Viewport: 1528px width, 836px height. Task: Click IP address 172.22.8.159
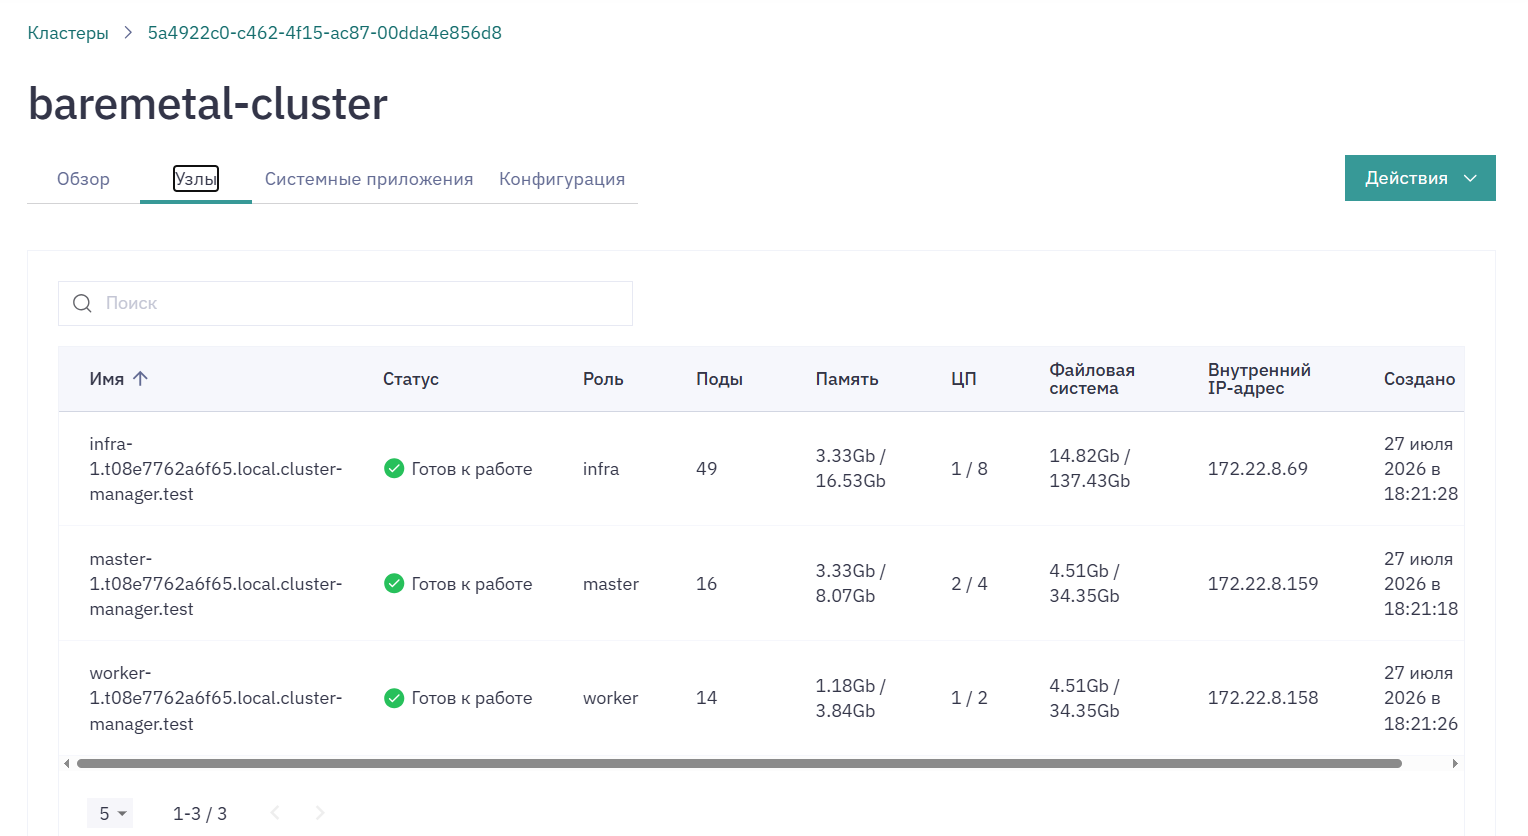click(x=1263, y=584)
